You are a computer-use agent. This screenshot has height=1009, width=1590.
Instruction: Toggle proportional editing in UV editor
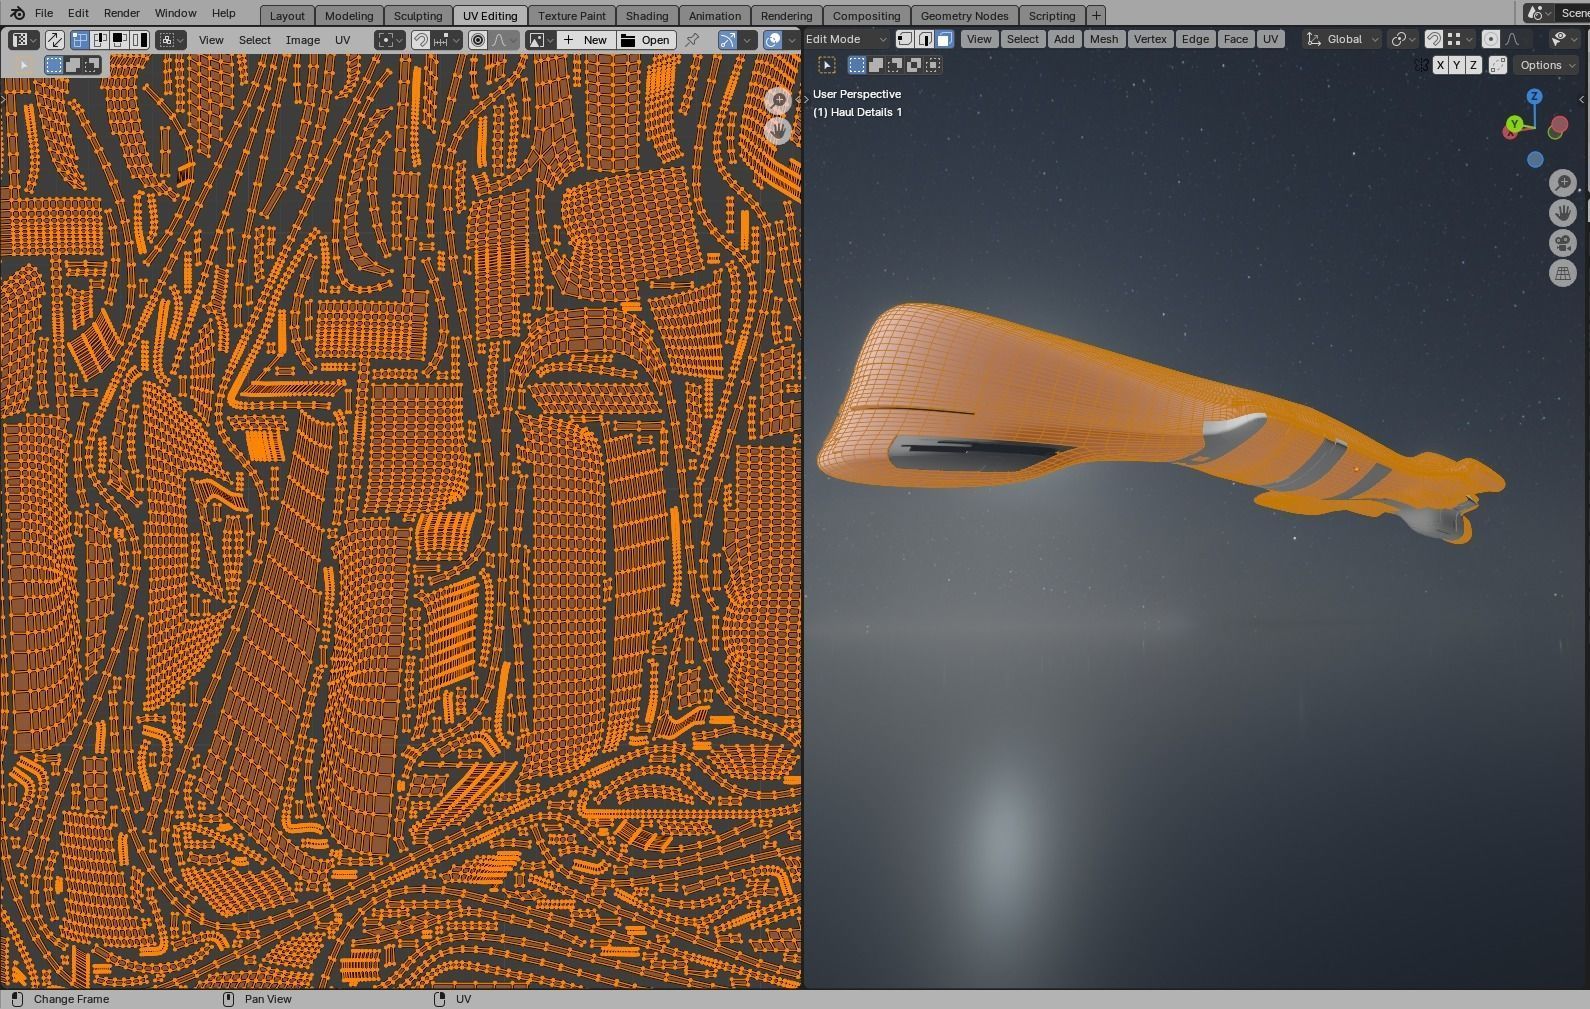(x=478, y=40)
